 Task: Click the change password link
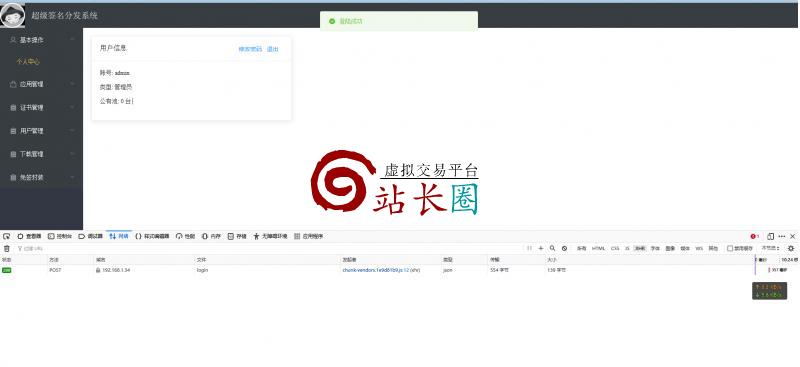[x=250, y=50]
